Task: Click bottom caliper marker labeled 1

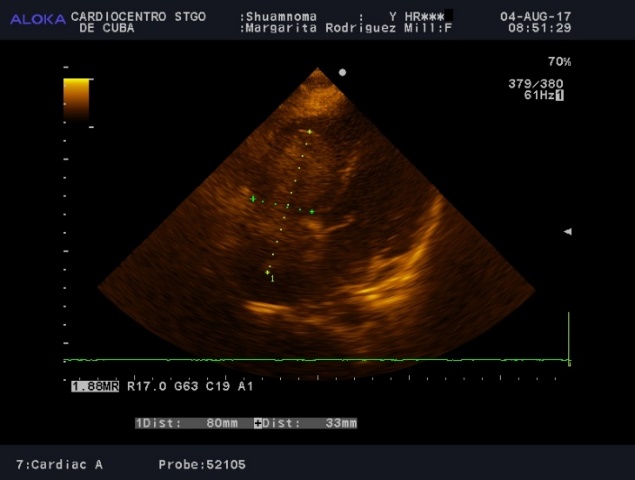Action: click(x=268, y=273)
